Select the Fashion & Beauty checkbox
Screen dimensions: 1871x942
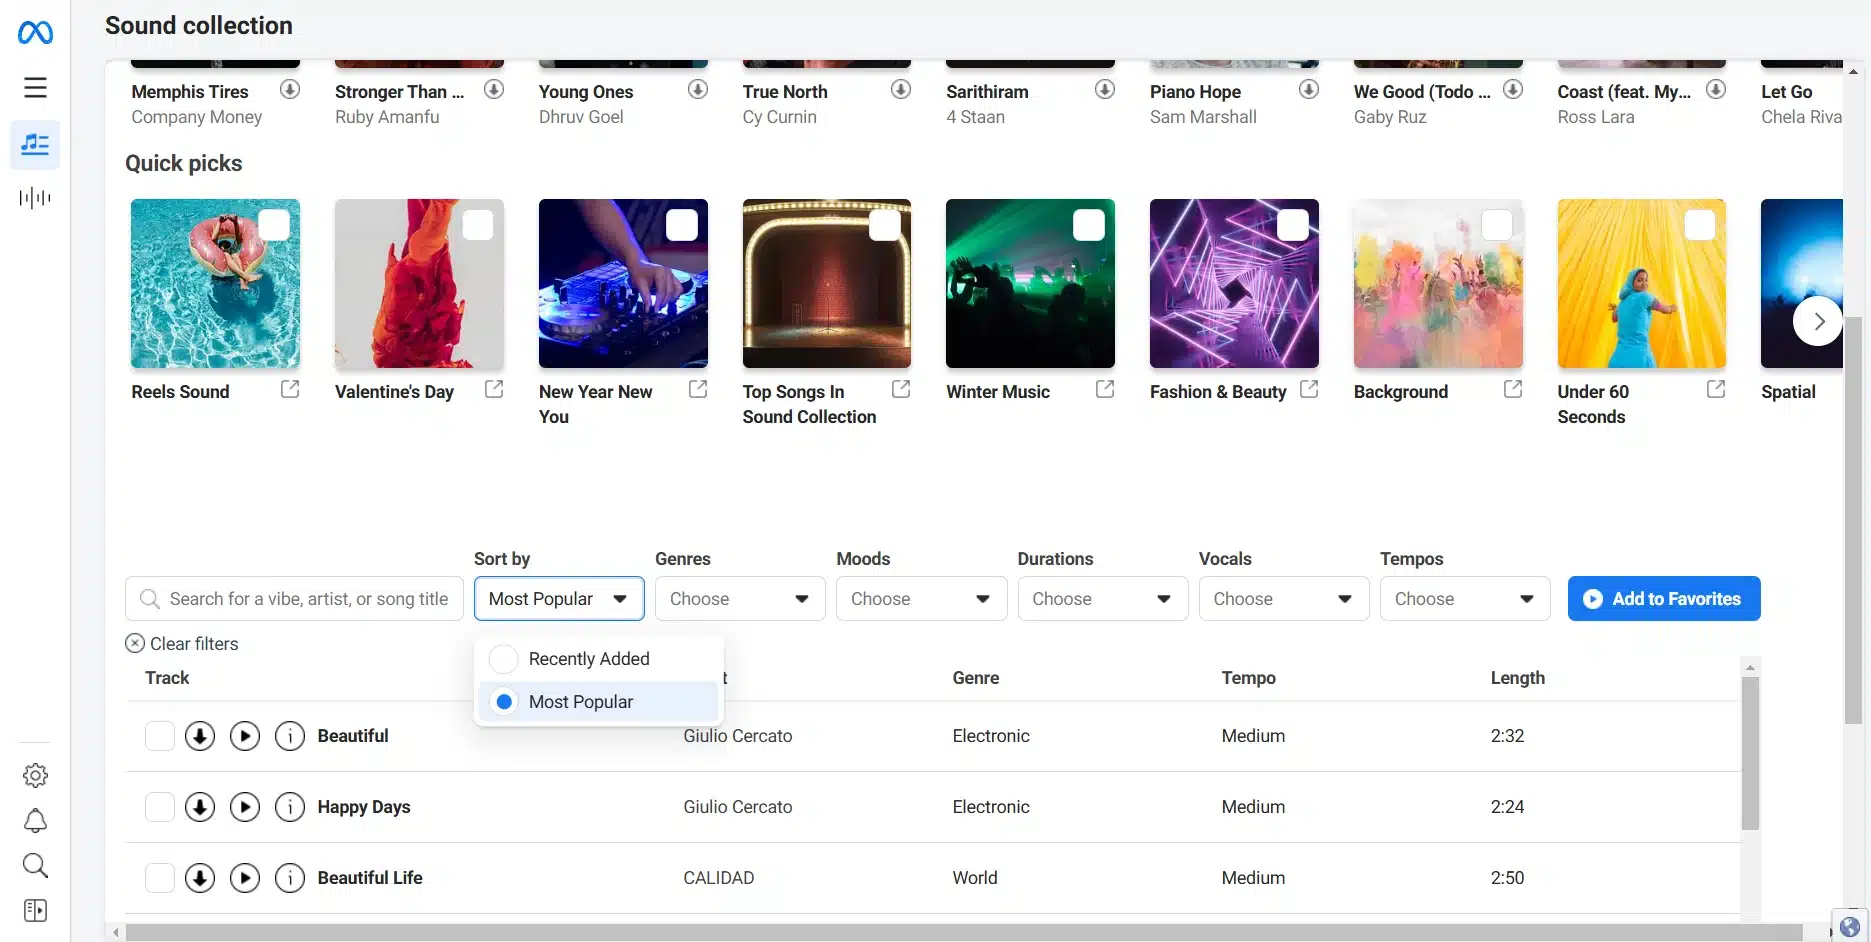point(1293,225)
